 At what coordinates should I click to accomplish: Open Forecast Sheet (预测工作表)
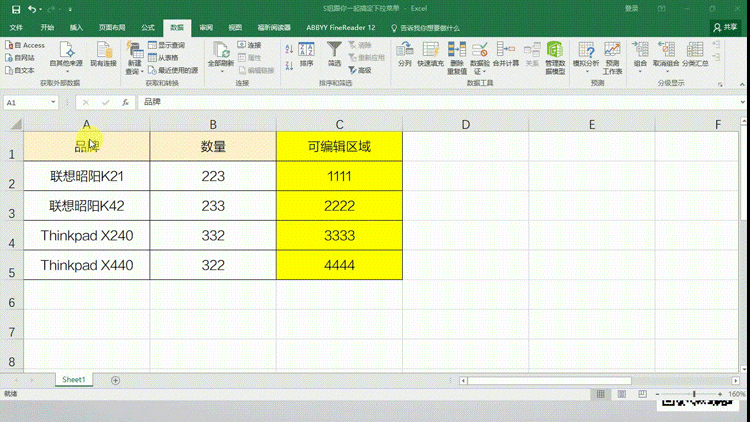pos(612,57)
